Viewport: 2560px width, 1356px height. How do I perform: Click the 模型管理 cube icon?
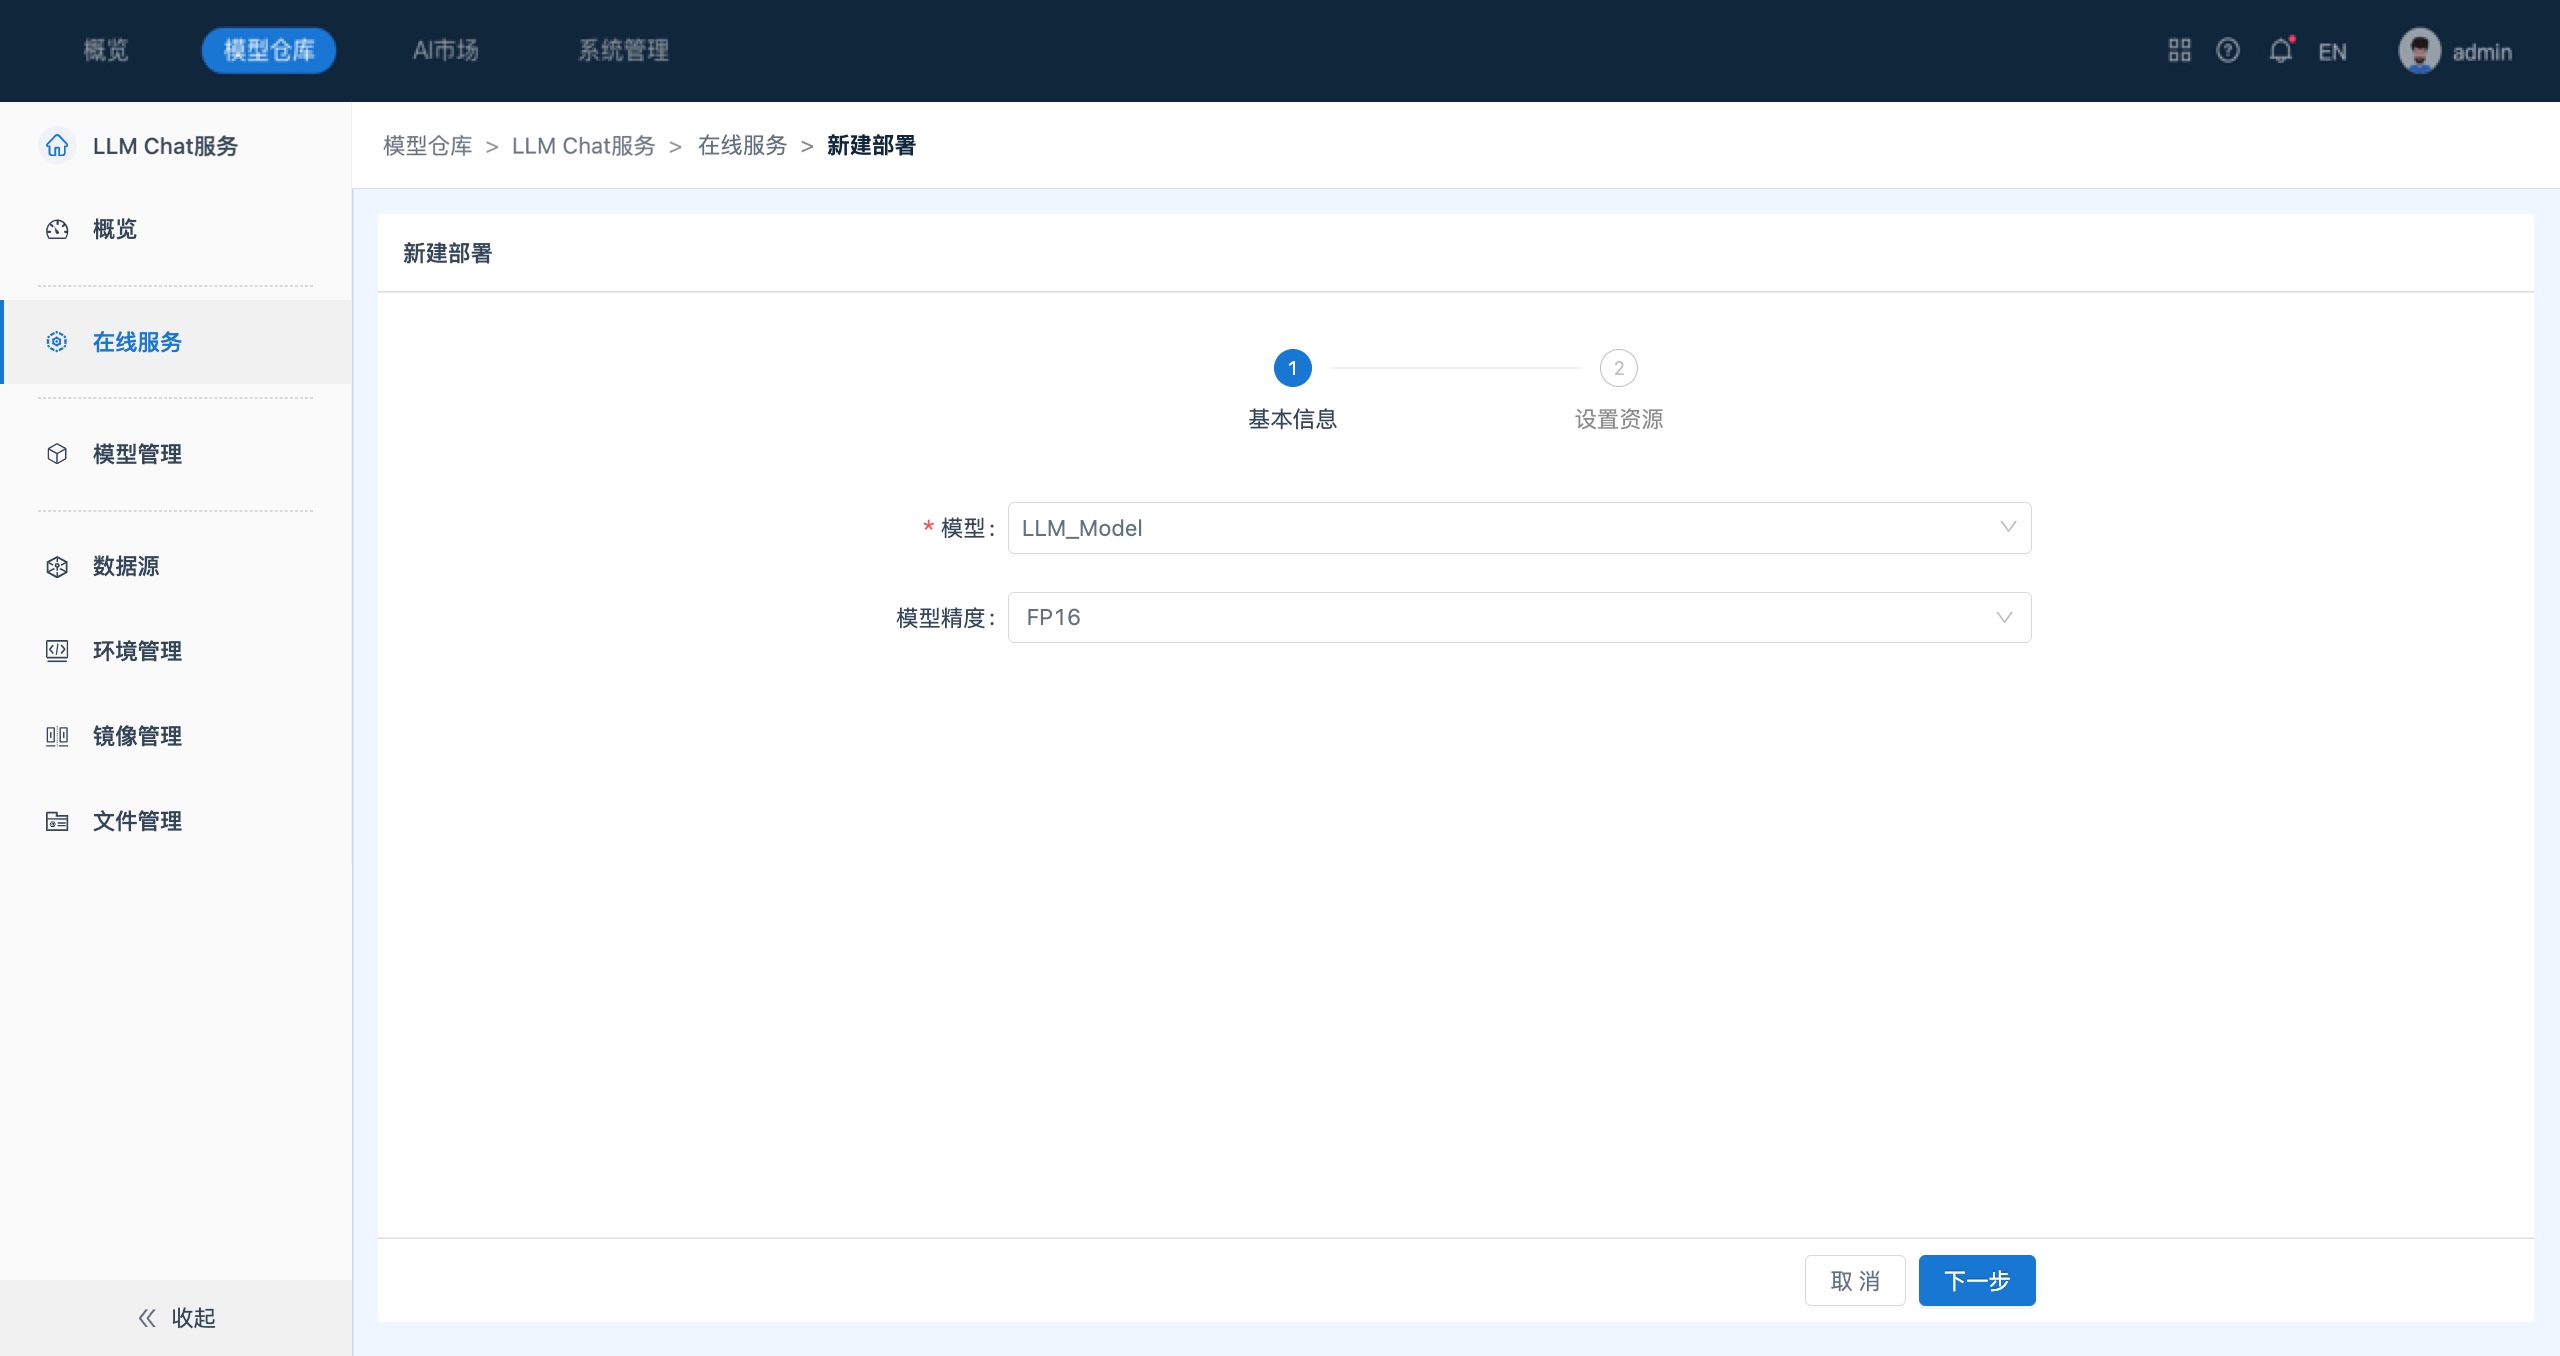pos(57,454)
